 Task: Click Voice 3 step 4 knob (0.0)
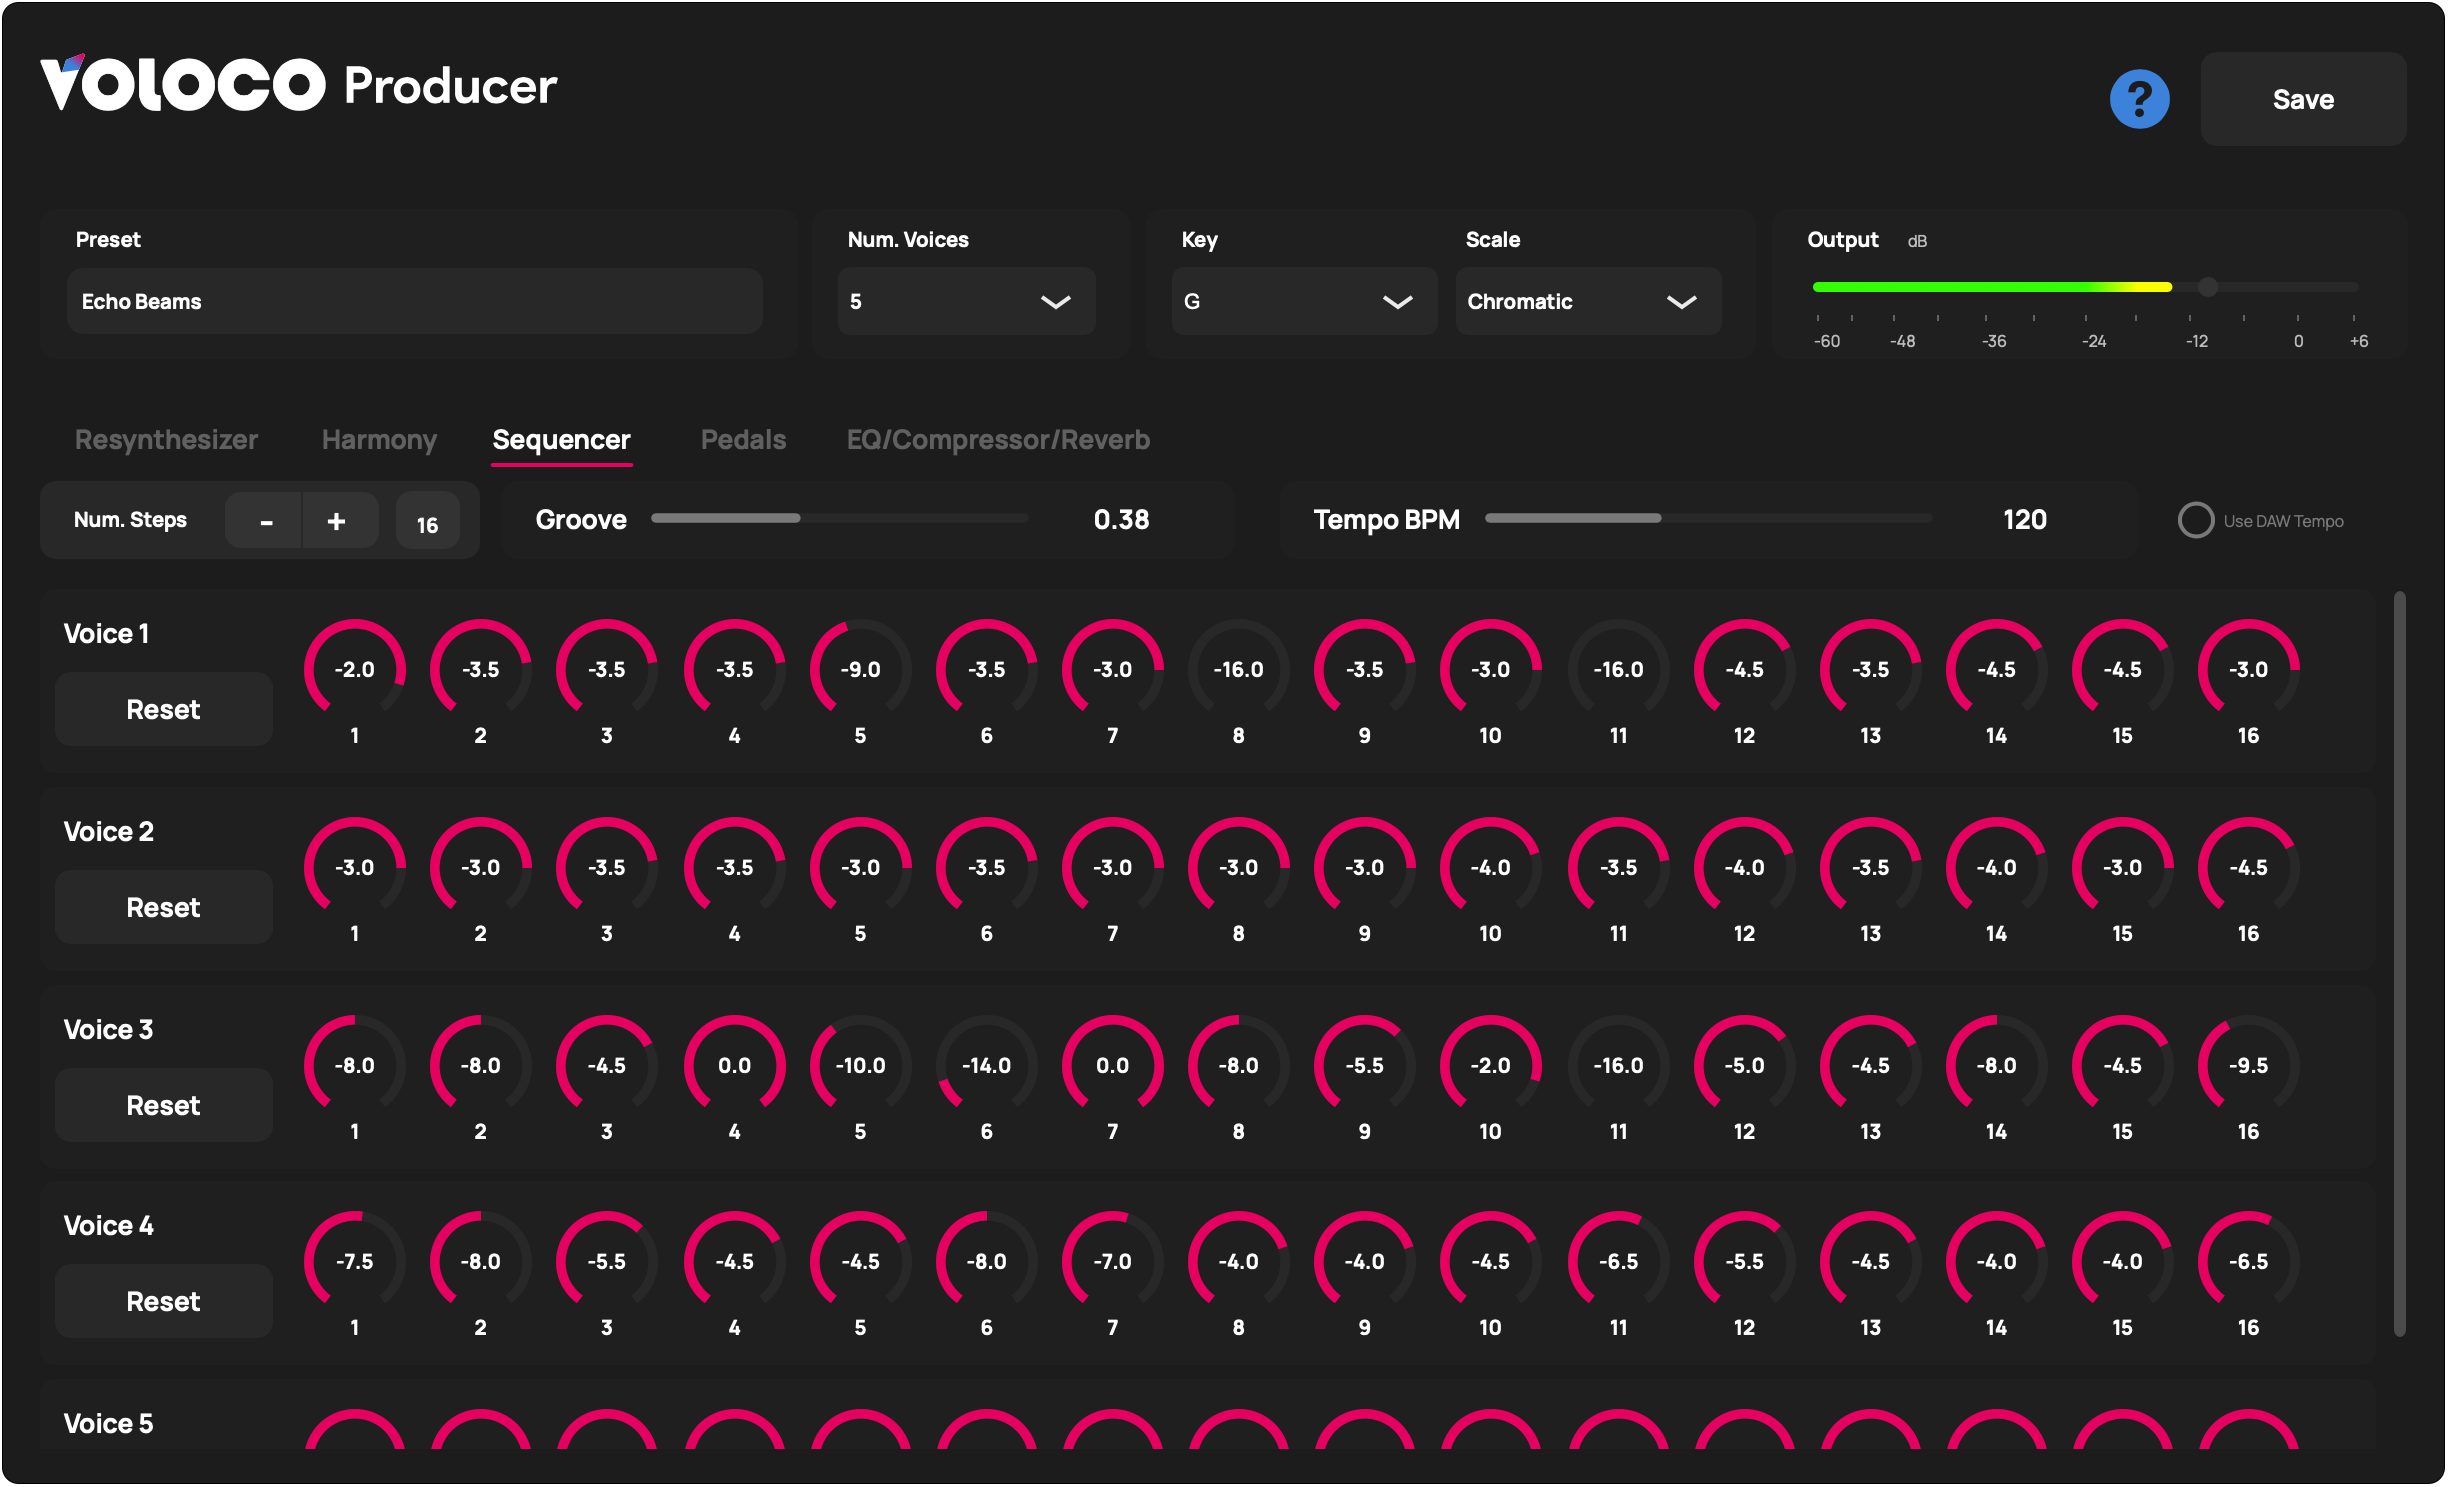click(x=734, y=1065)
